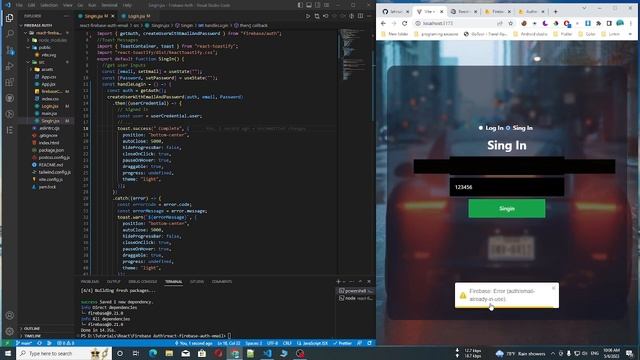Open package.json in the file explorer
Image resolution: width=640 pixels, height=360 pixels.
(x=51, y=150)
